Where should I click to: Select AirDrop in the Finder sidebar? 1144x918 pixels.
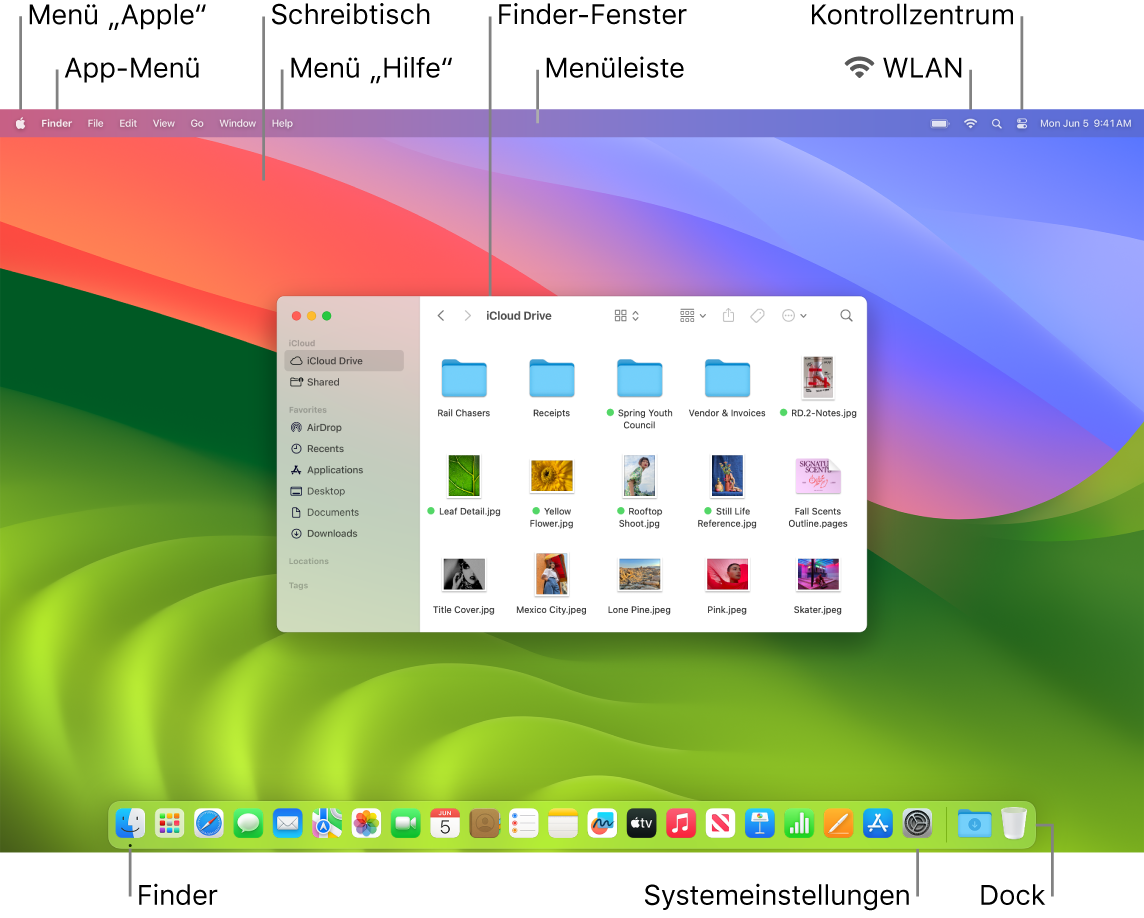327,427
